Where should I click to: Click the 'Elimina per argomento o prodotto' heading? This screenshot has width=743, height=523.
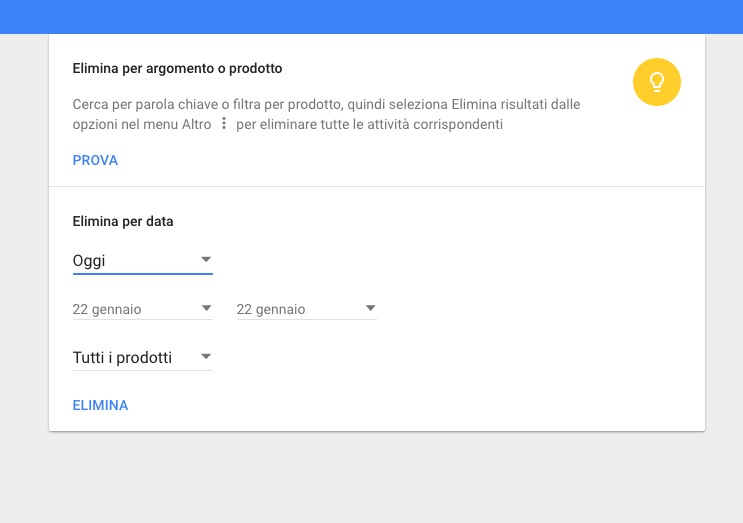point(177,69)
